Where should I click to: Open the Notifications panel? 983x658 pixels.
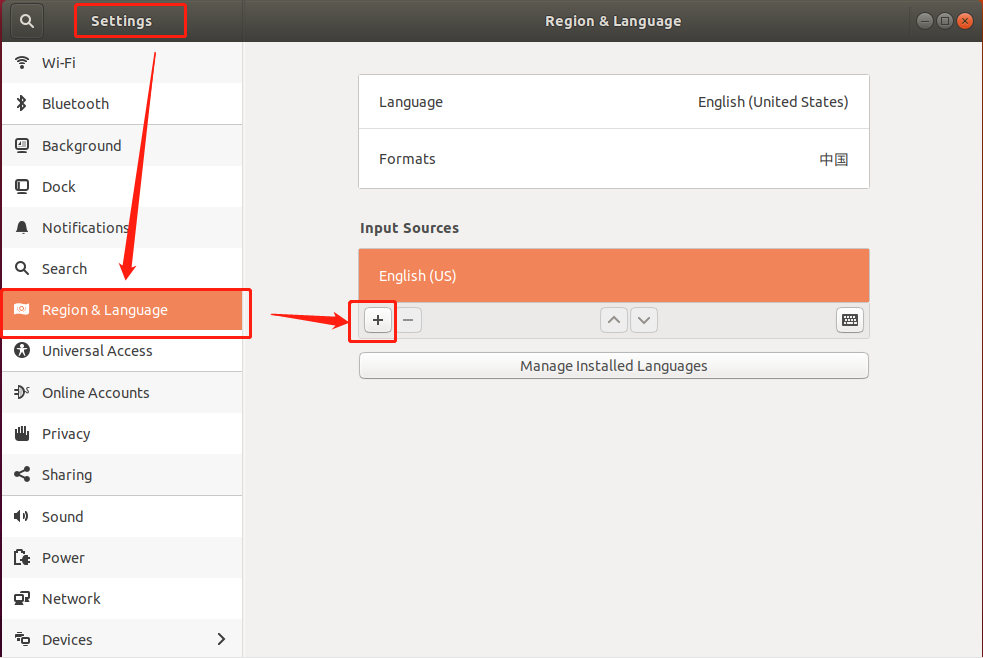122,227
